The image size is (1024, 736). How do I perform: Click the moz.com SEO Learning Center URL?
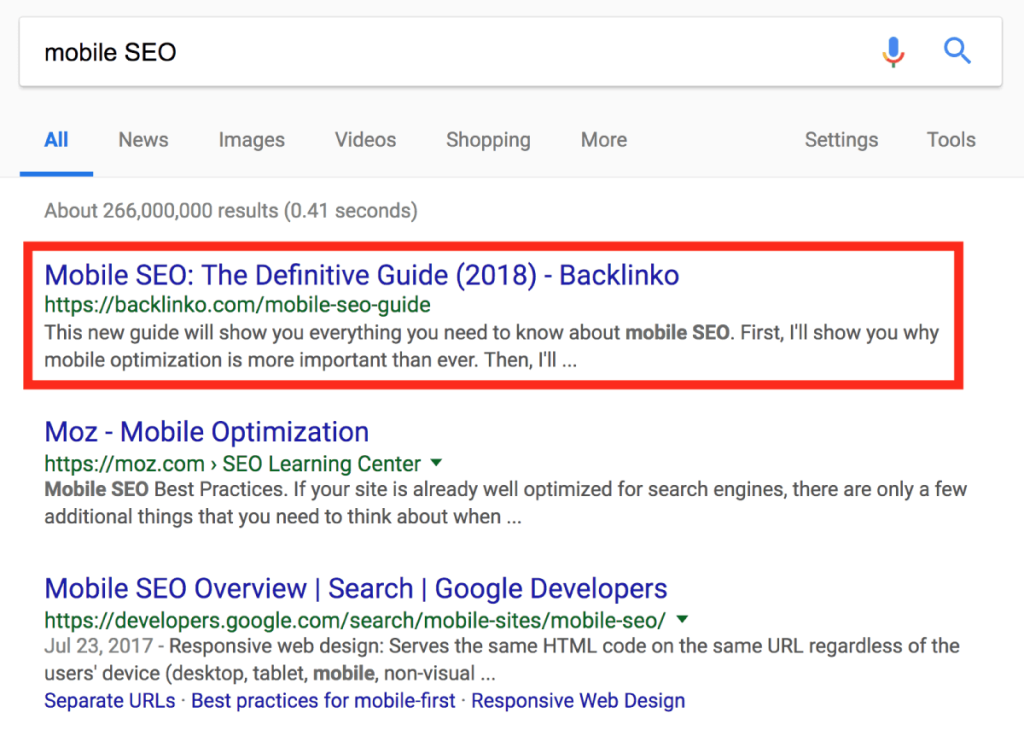point(232,464)
